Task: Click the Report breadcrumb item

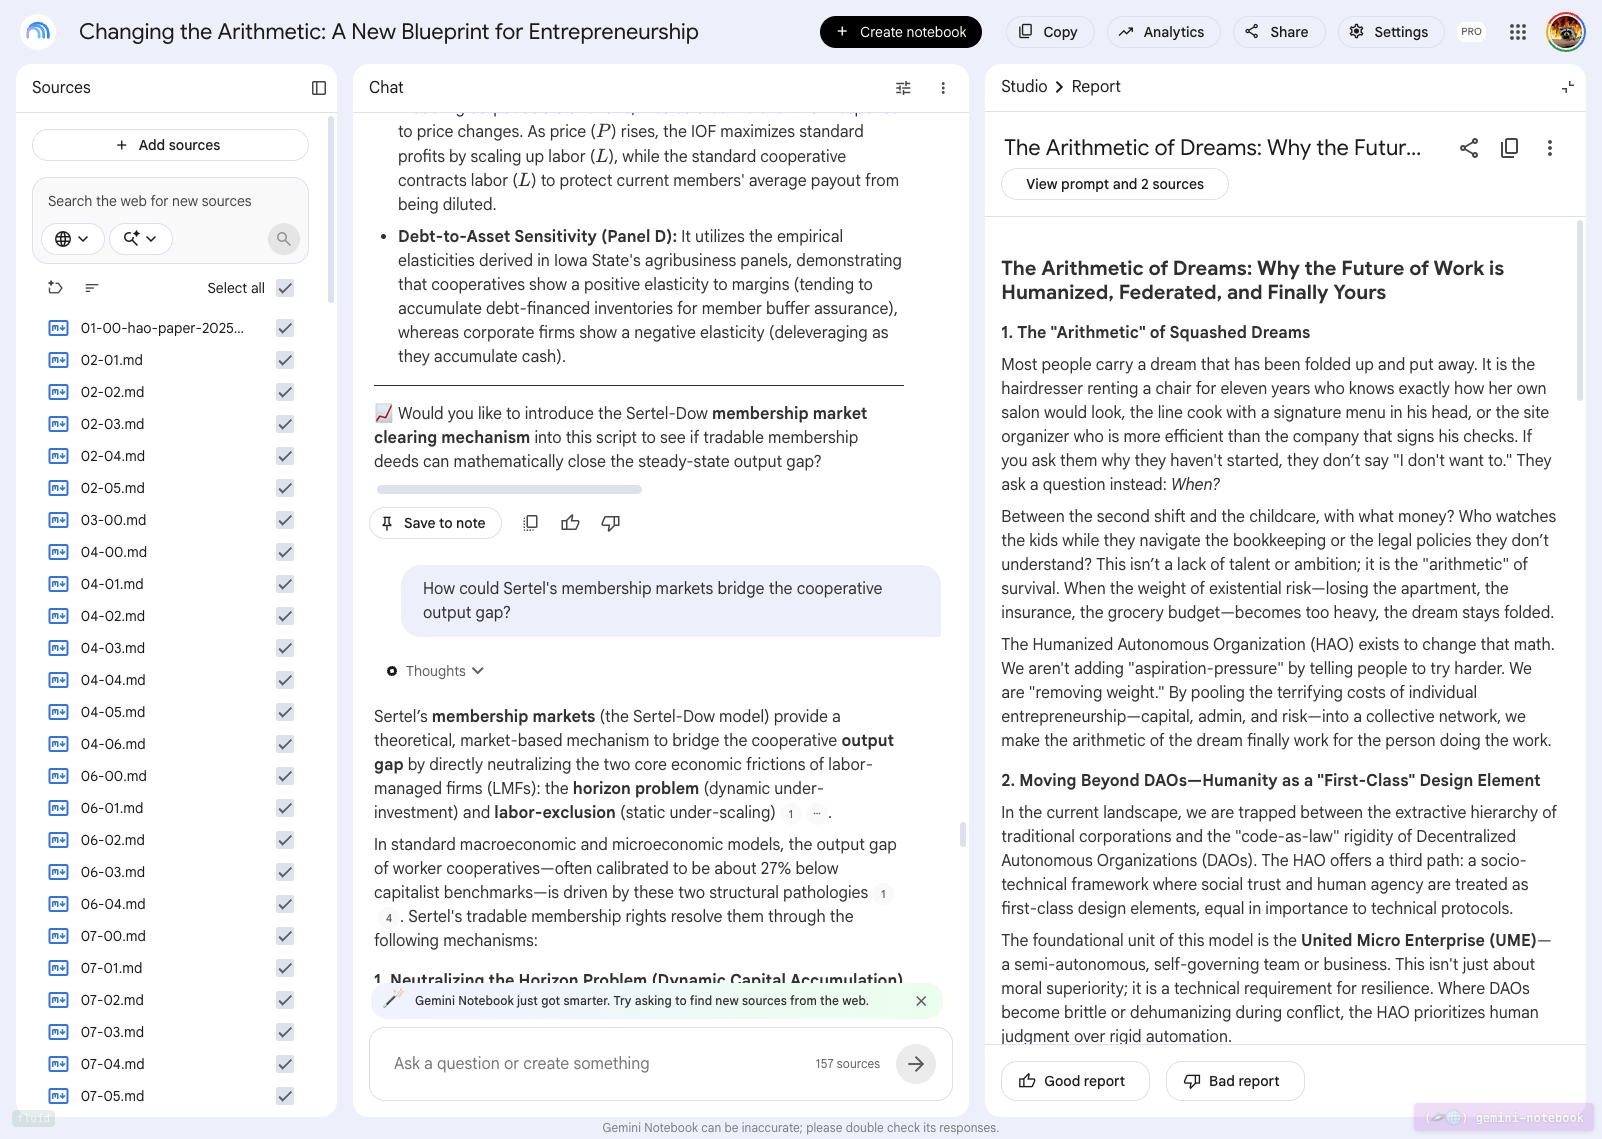Action: pos(1096,87)
